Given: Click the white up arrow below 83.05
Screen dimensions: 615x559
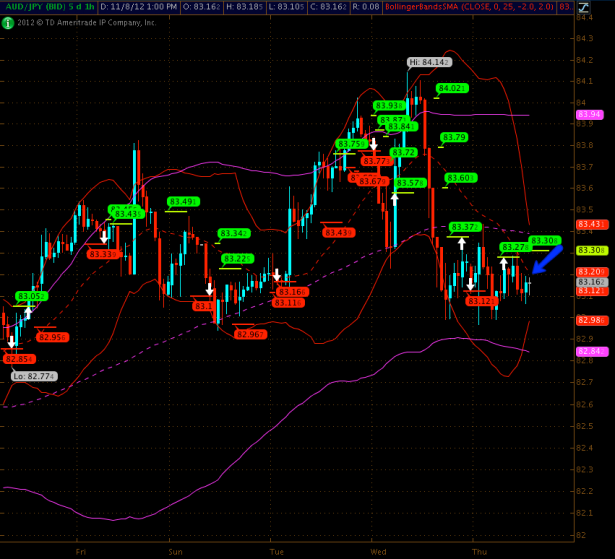Looking at the screenshot, I should click(27, 313).
